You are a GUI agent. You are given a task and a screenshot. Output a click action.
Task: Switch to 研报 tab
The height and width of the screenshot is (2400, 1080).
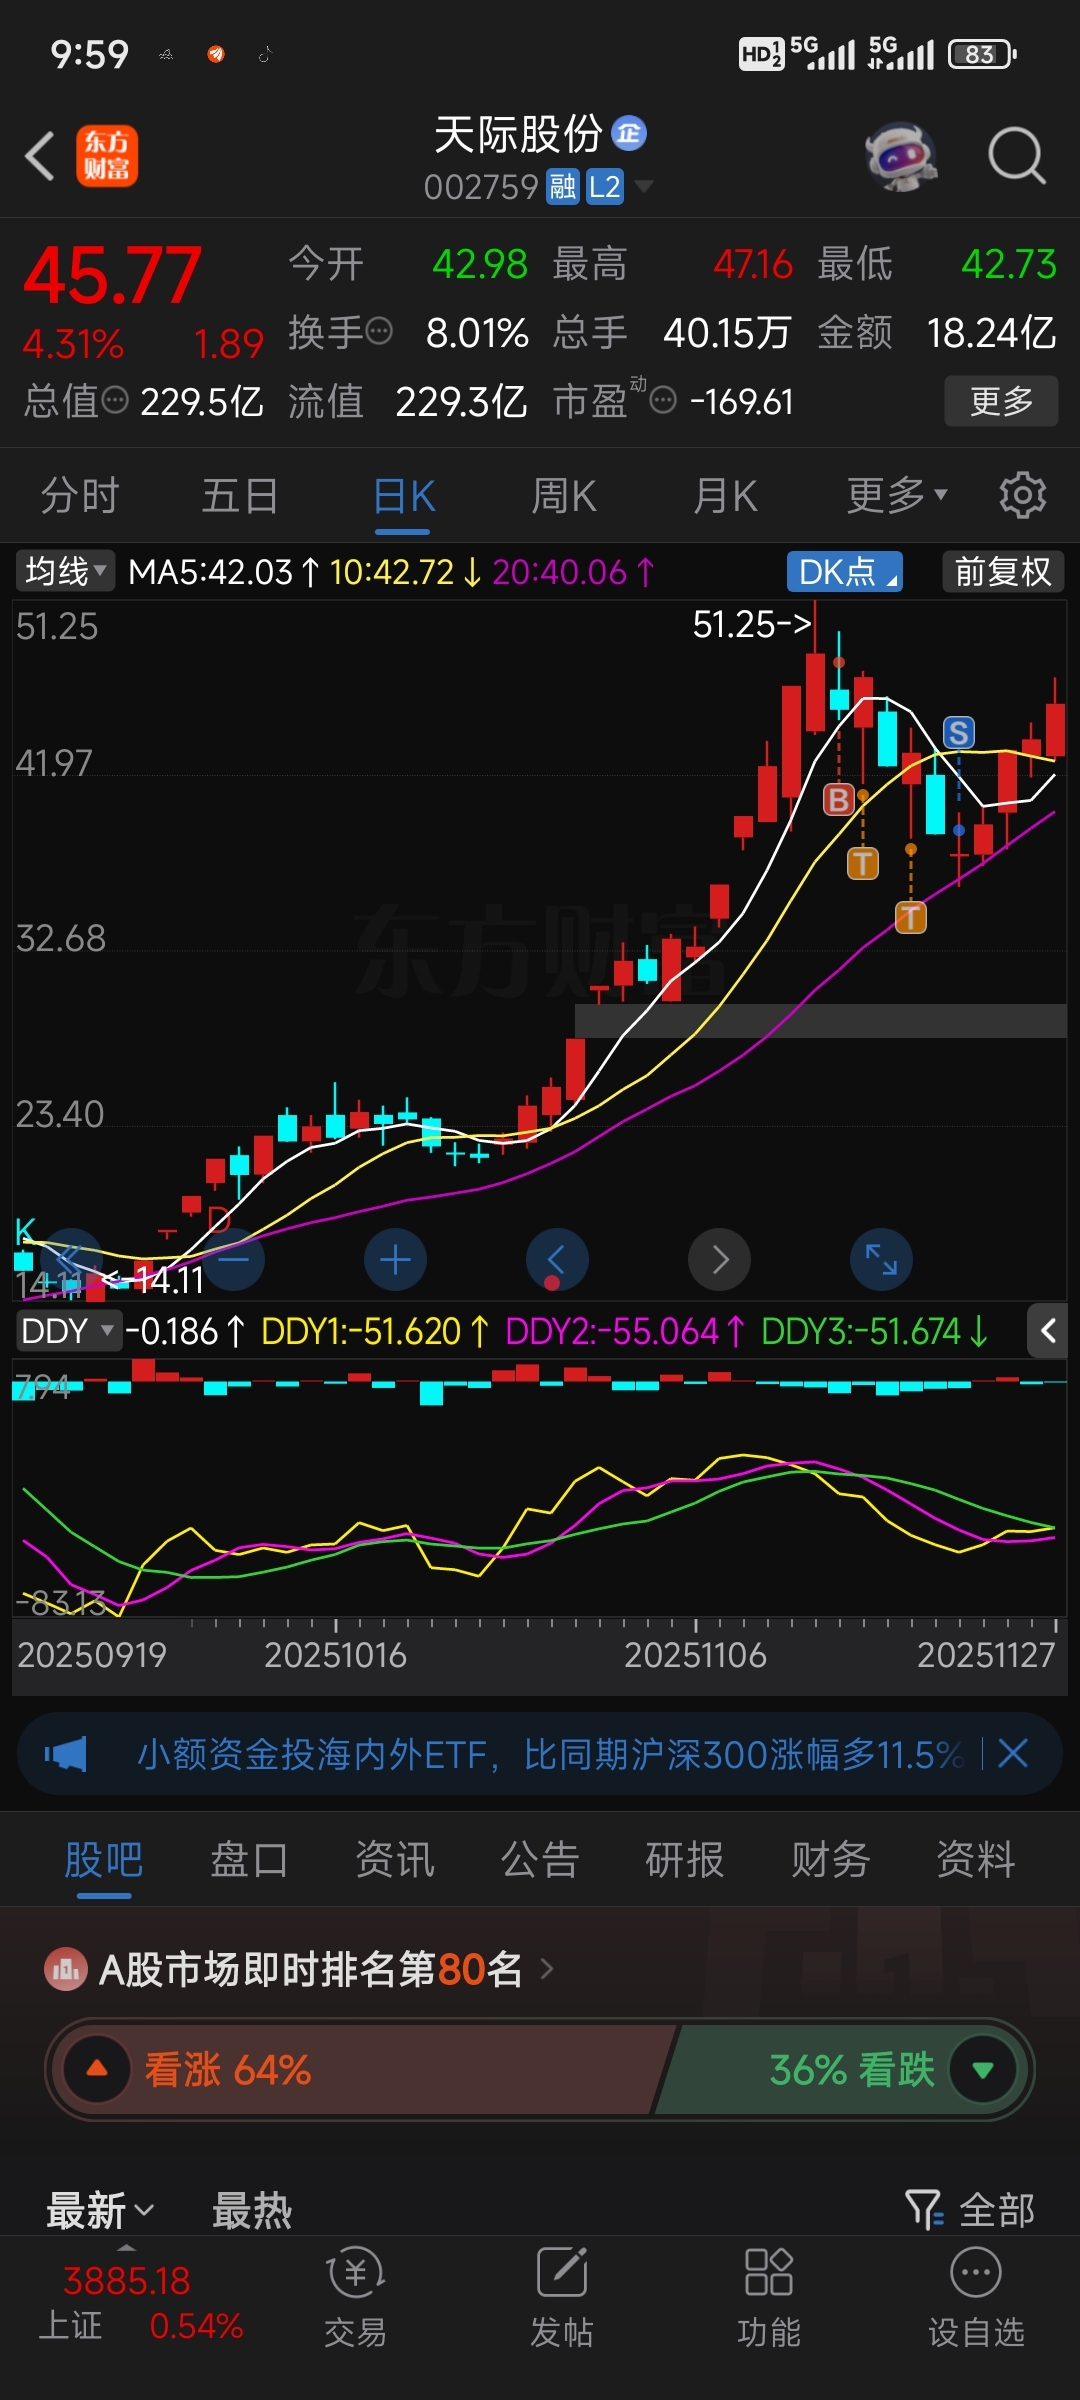click(685, 1860)
